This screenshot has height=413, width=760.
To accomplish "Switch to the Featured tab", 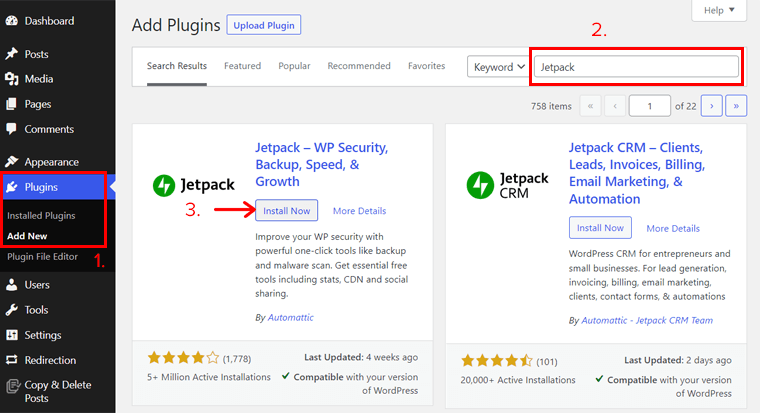I will [x=242, y=66].
